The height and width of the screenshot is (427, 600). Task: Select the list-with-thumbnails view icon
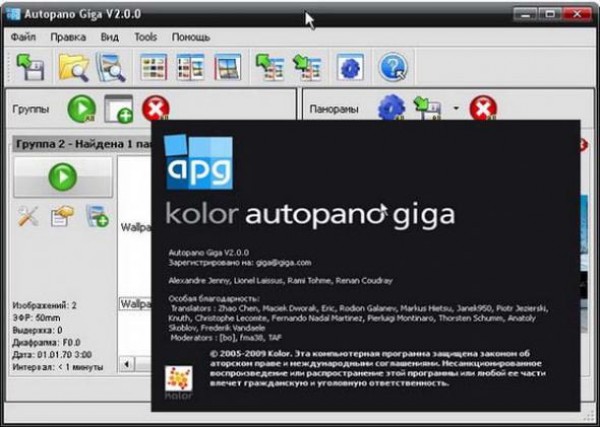tap(191, 67)
